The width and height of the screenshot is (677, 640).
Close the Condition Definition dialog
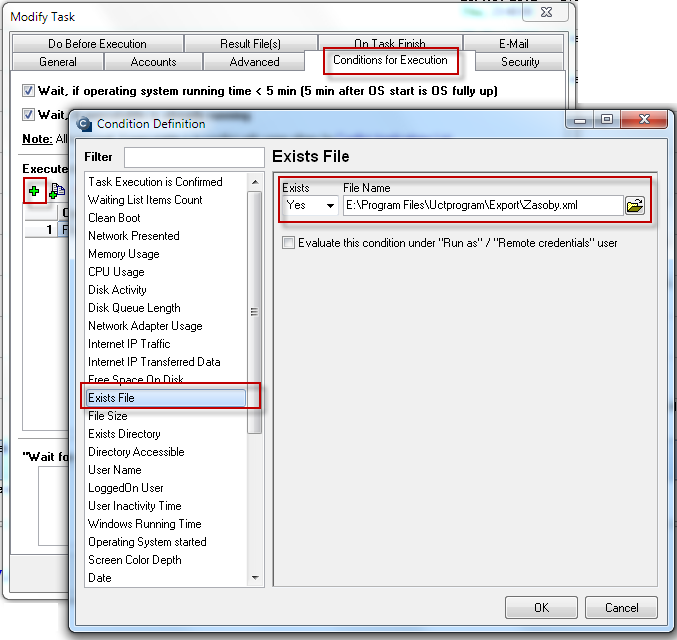click(644, 120)
